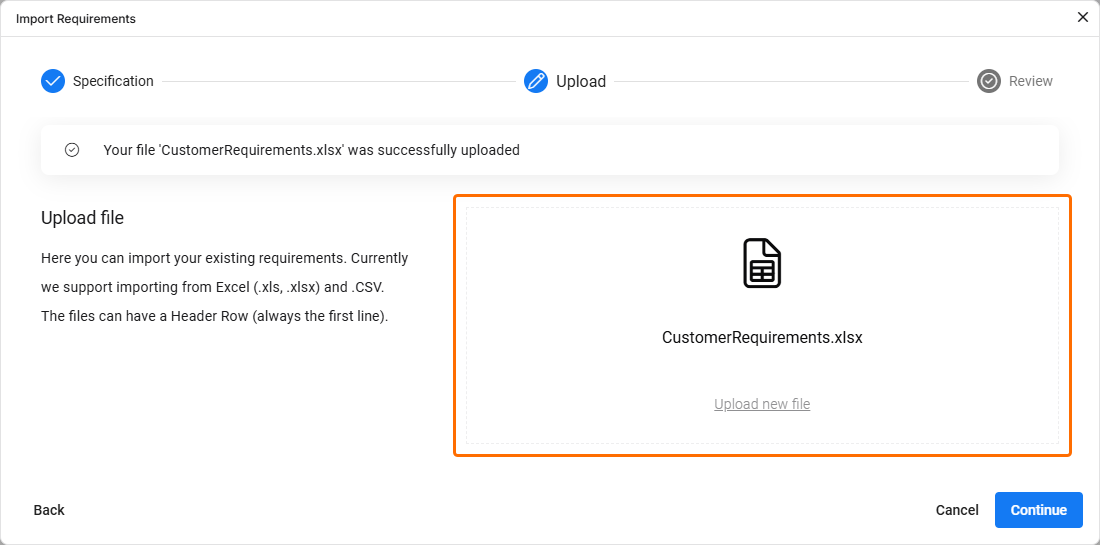Click the Upload step pencil icon
The image size is (1100, 545).
[536, 81]
